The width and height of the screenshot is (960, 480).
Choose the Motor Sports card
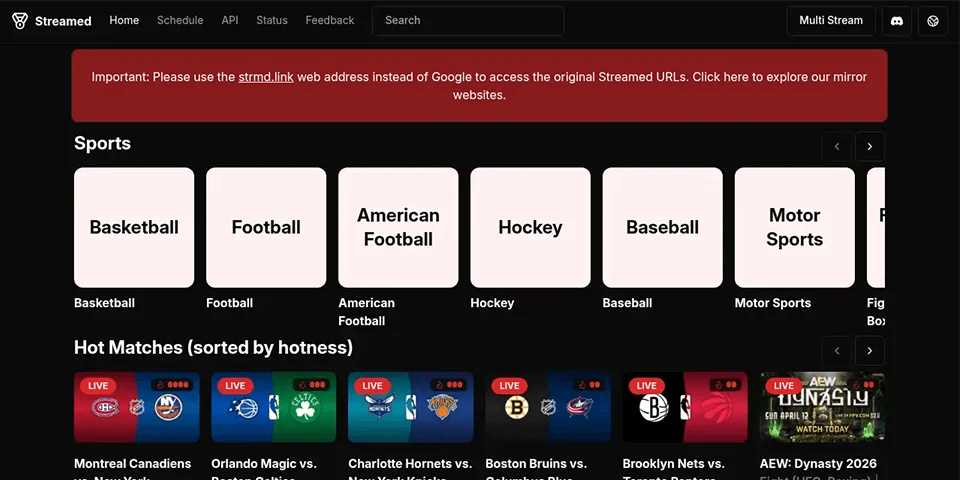point(794,228)
